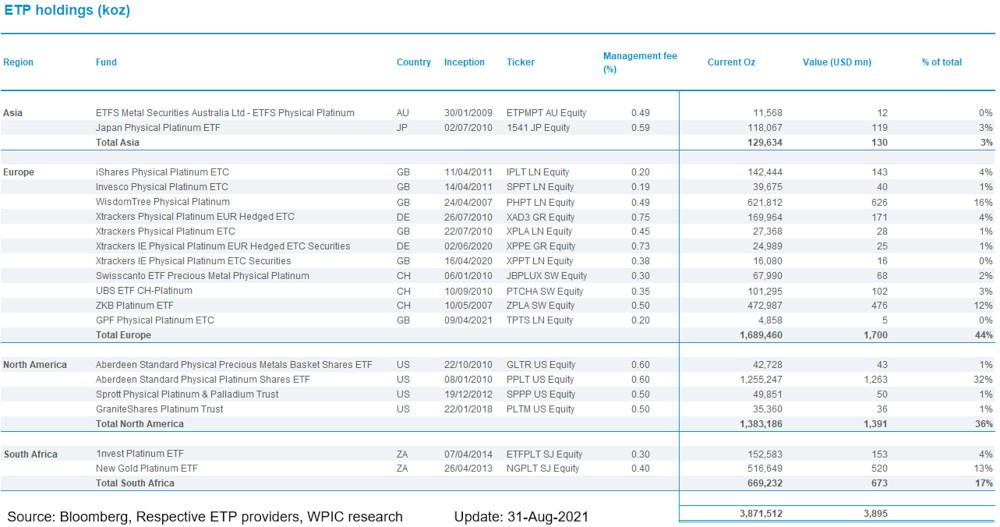Select ticker 'ETPMPT AU Equity'
Screen dimensions: 1000x527
tap(546, 113)
